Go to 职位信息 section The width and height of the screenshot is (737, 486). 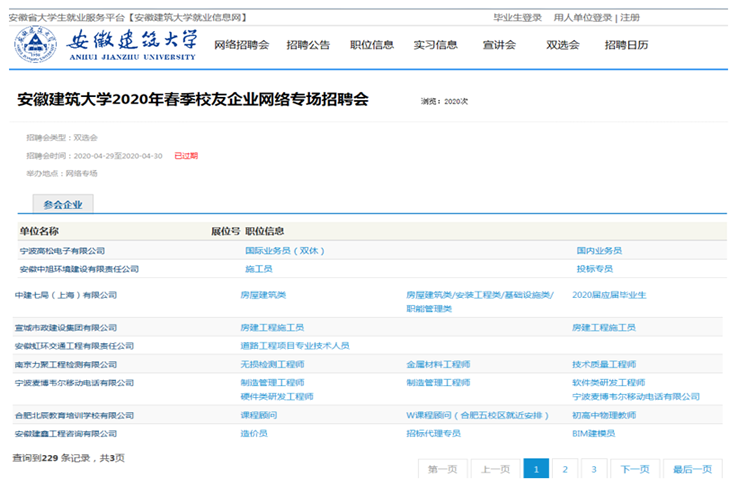click(x=371, y=45)
